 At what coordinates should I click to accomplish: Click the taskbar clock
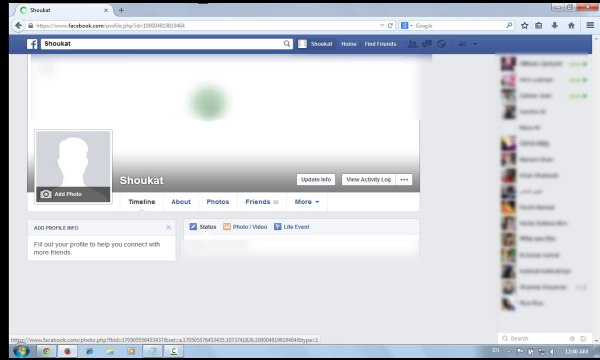coord(576,351)
